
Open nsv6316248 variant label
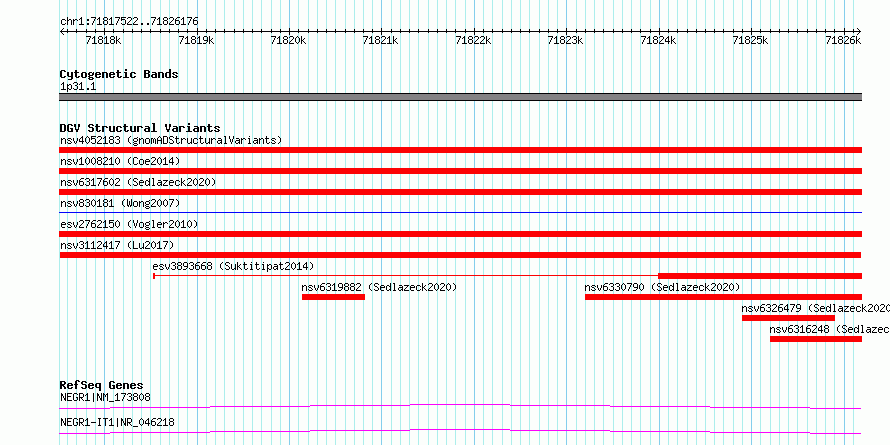coord(829,329)
